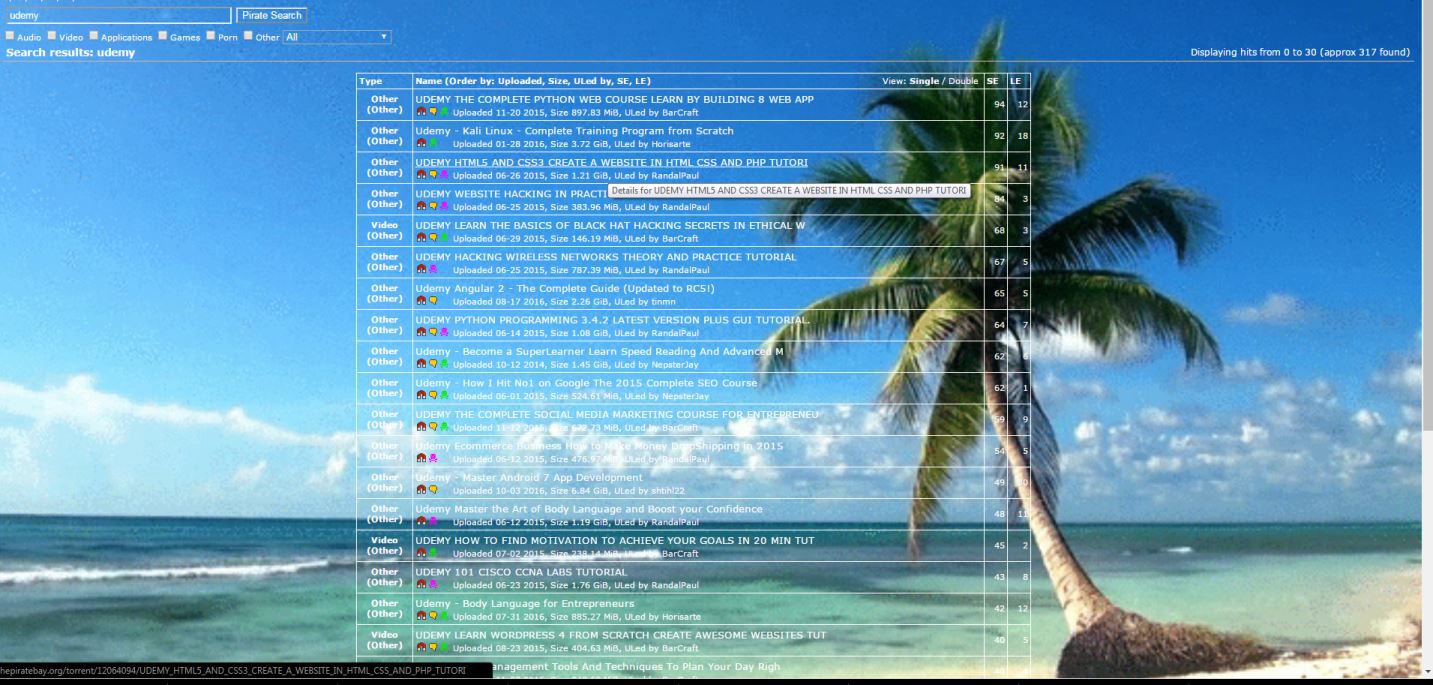1433x685 pixels.
Task: Click VIP icon on Hacking Wireless Networks row
Action: coord(433,269)
